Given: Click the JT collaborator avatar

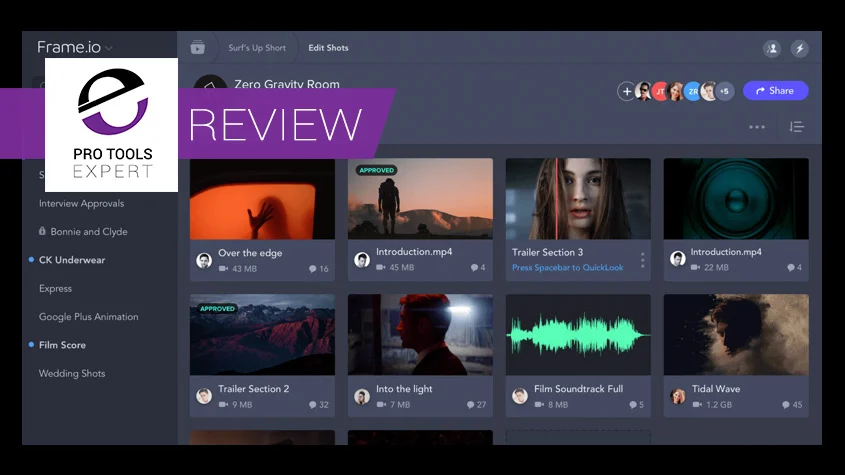Looking at the screenshot, I should [660, 91].
